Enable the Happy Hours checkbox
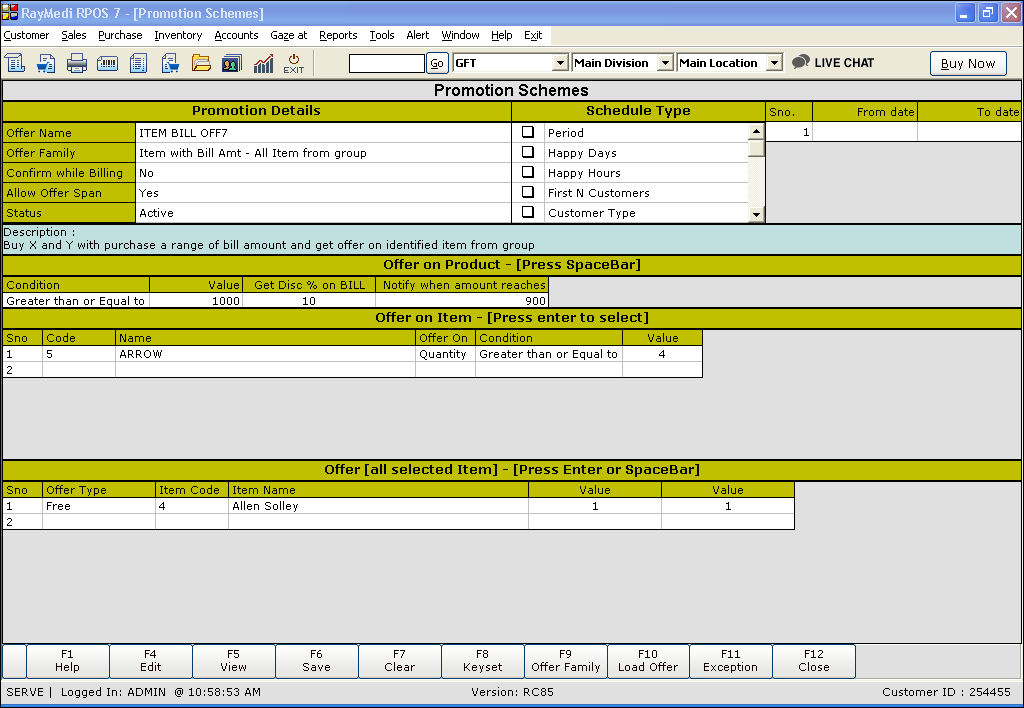1024x708 pixels. [528, 172]
